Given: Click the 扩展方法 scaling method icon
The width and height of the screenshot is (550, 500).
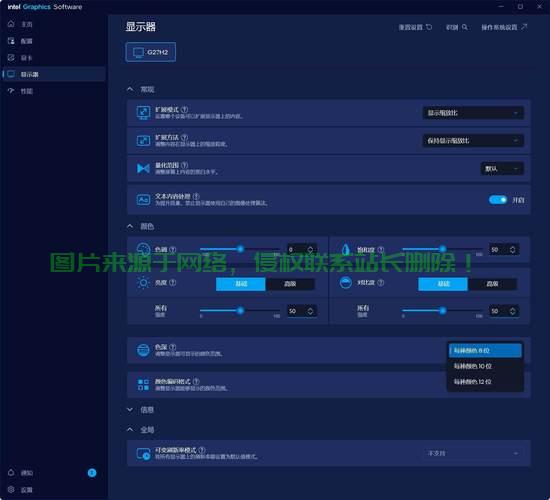Looking at the screenshot, I should point(143,141).
